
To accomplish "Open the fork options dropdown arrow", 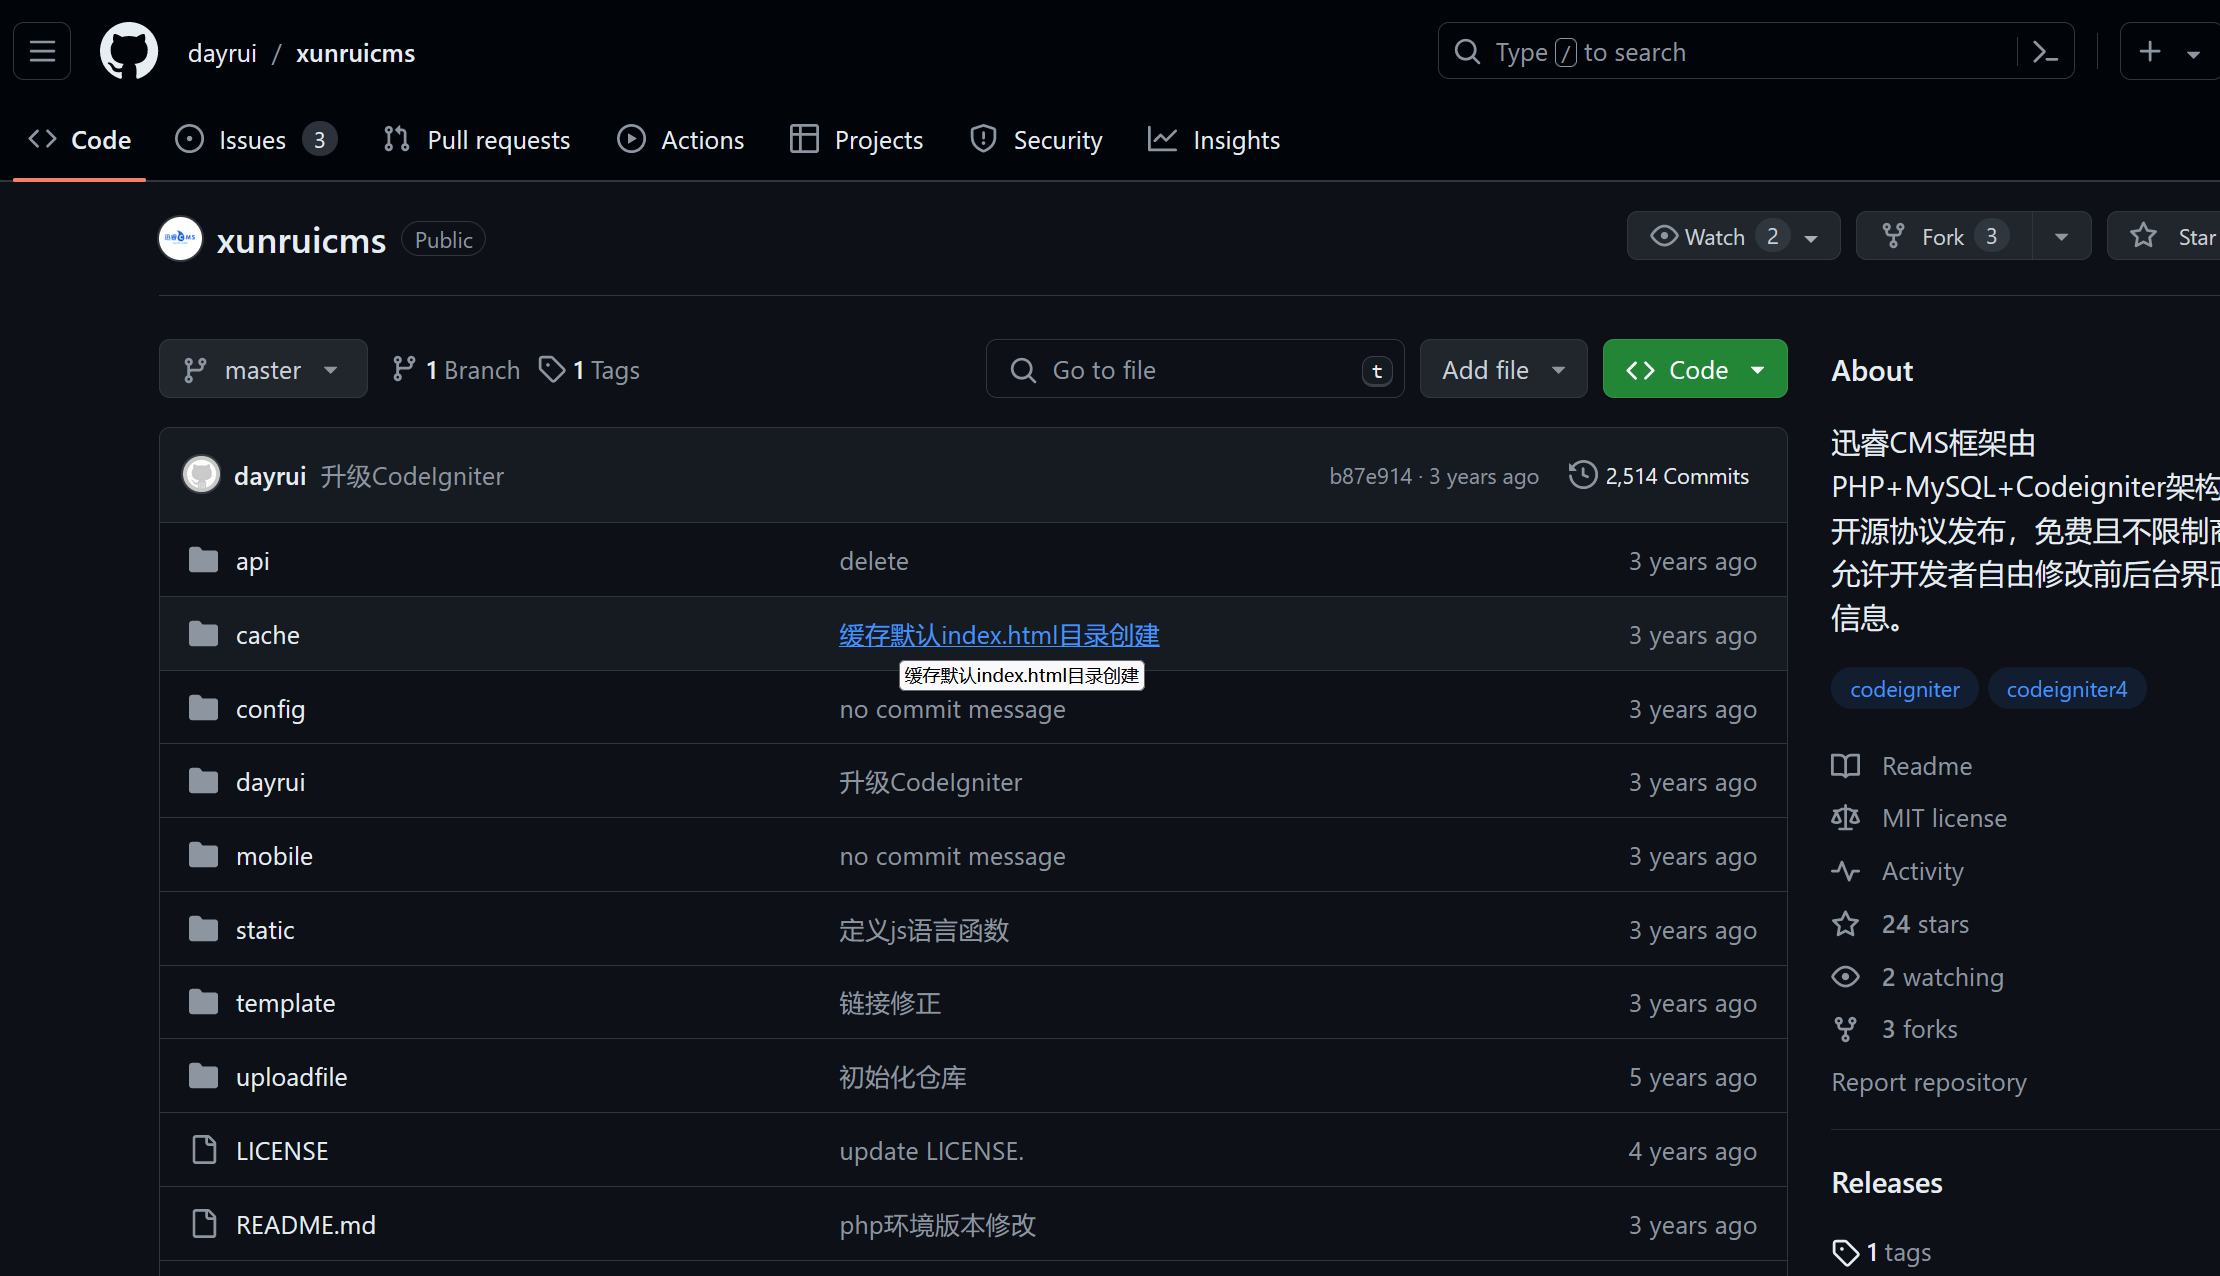I will 2061,237.
